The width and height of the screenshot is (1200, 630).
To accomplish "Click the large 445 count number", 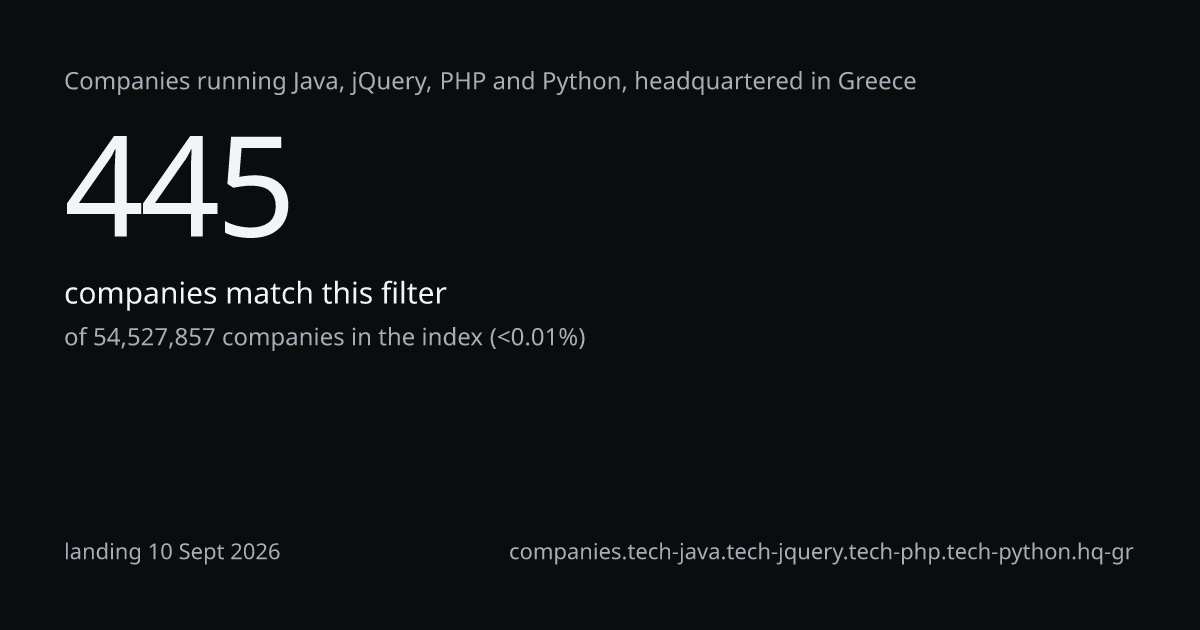I will (x=179, y=187).
